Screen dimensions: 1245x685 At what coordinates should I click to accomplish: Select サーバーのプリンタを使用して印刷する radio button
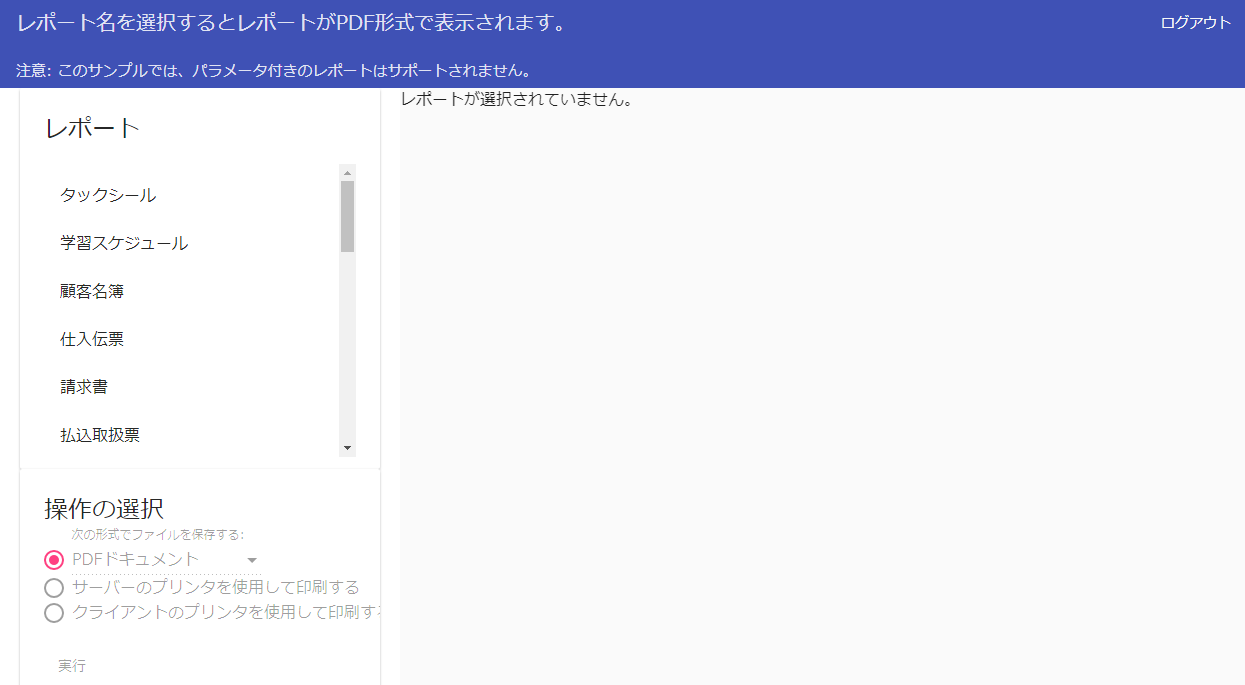pyautogui.click(x=54, y=587)
